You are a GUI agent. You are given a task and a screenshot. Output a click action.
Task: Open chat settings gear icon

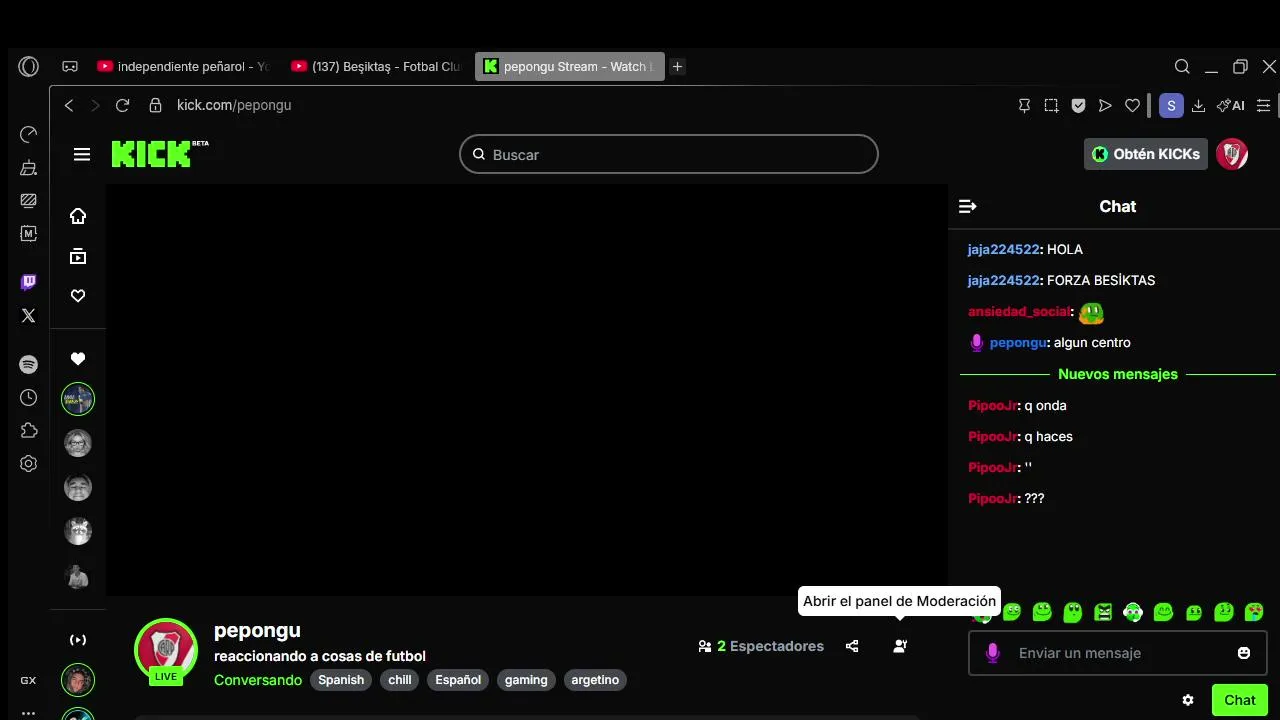1188,700
